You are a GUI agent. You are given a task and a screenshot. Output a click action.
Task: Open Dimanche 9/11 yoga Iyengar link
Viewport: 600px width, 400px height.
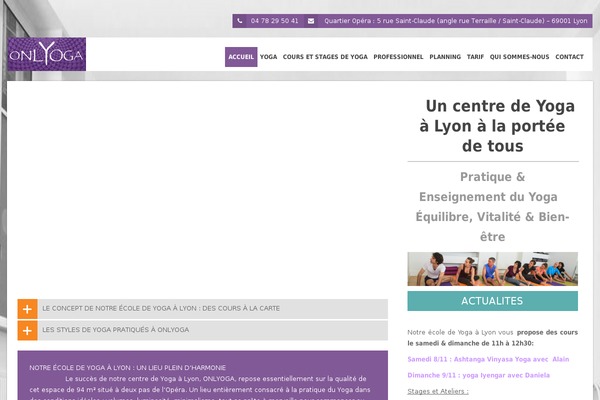click(x=479, y=375)
